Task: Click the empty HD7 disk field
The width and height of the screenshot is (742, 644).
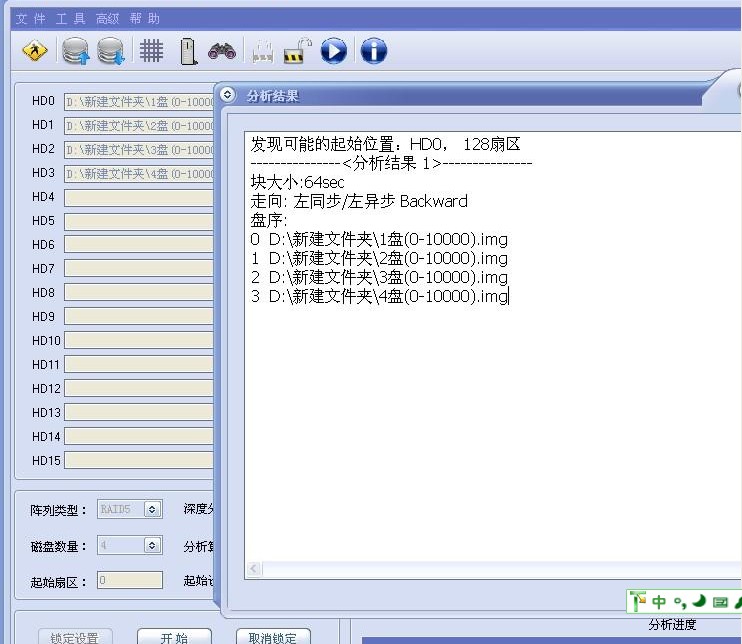Action: [x=139, y=269]
